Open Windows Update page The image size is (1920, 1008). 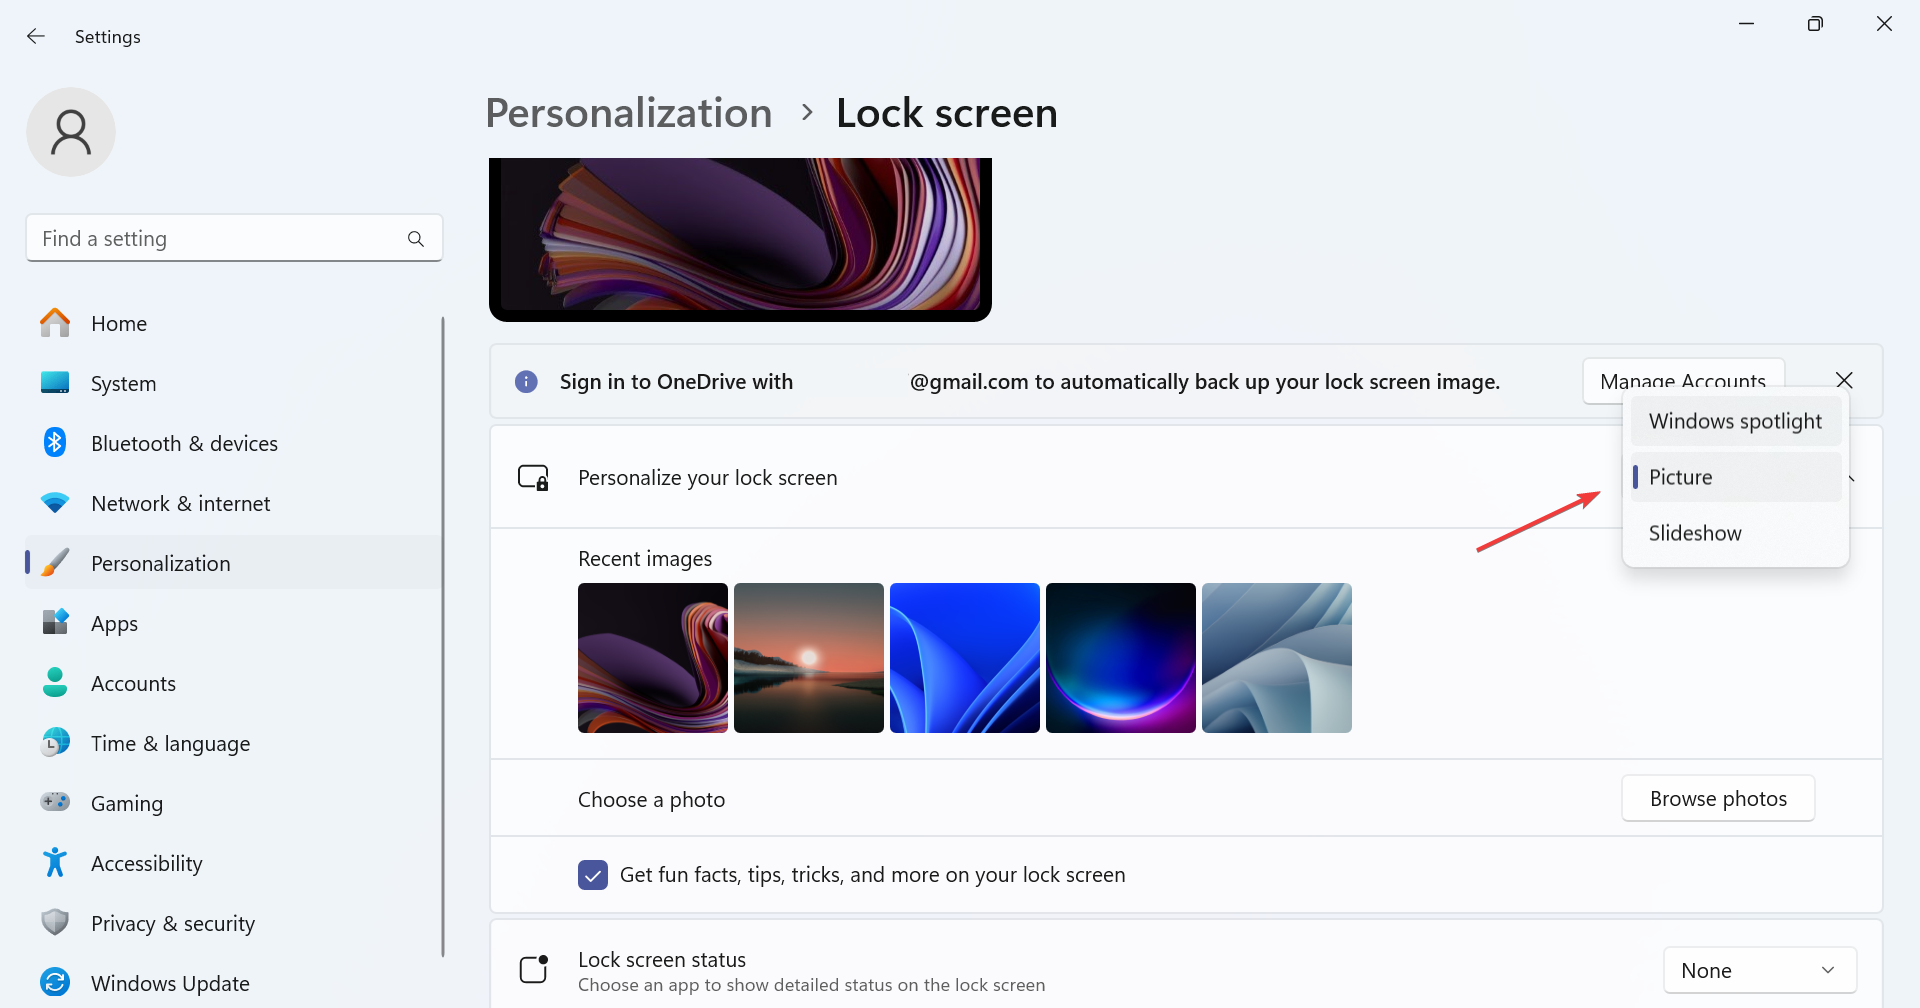coord(170,983)
